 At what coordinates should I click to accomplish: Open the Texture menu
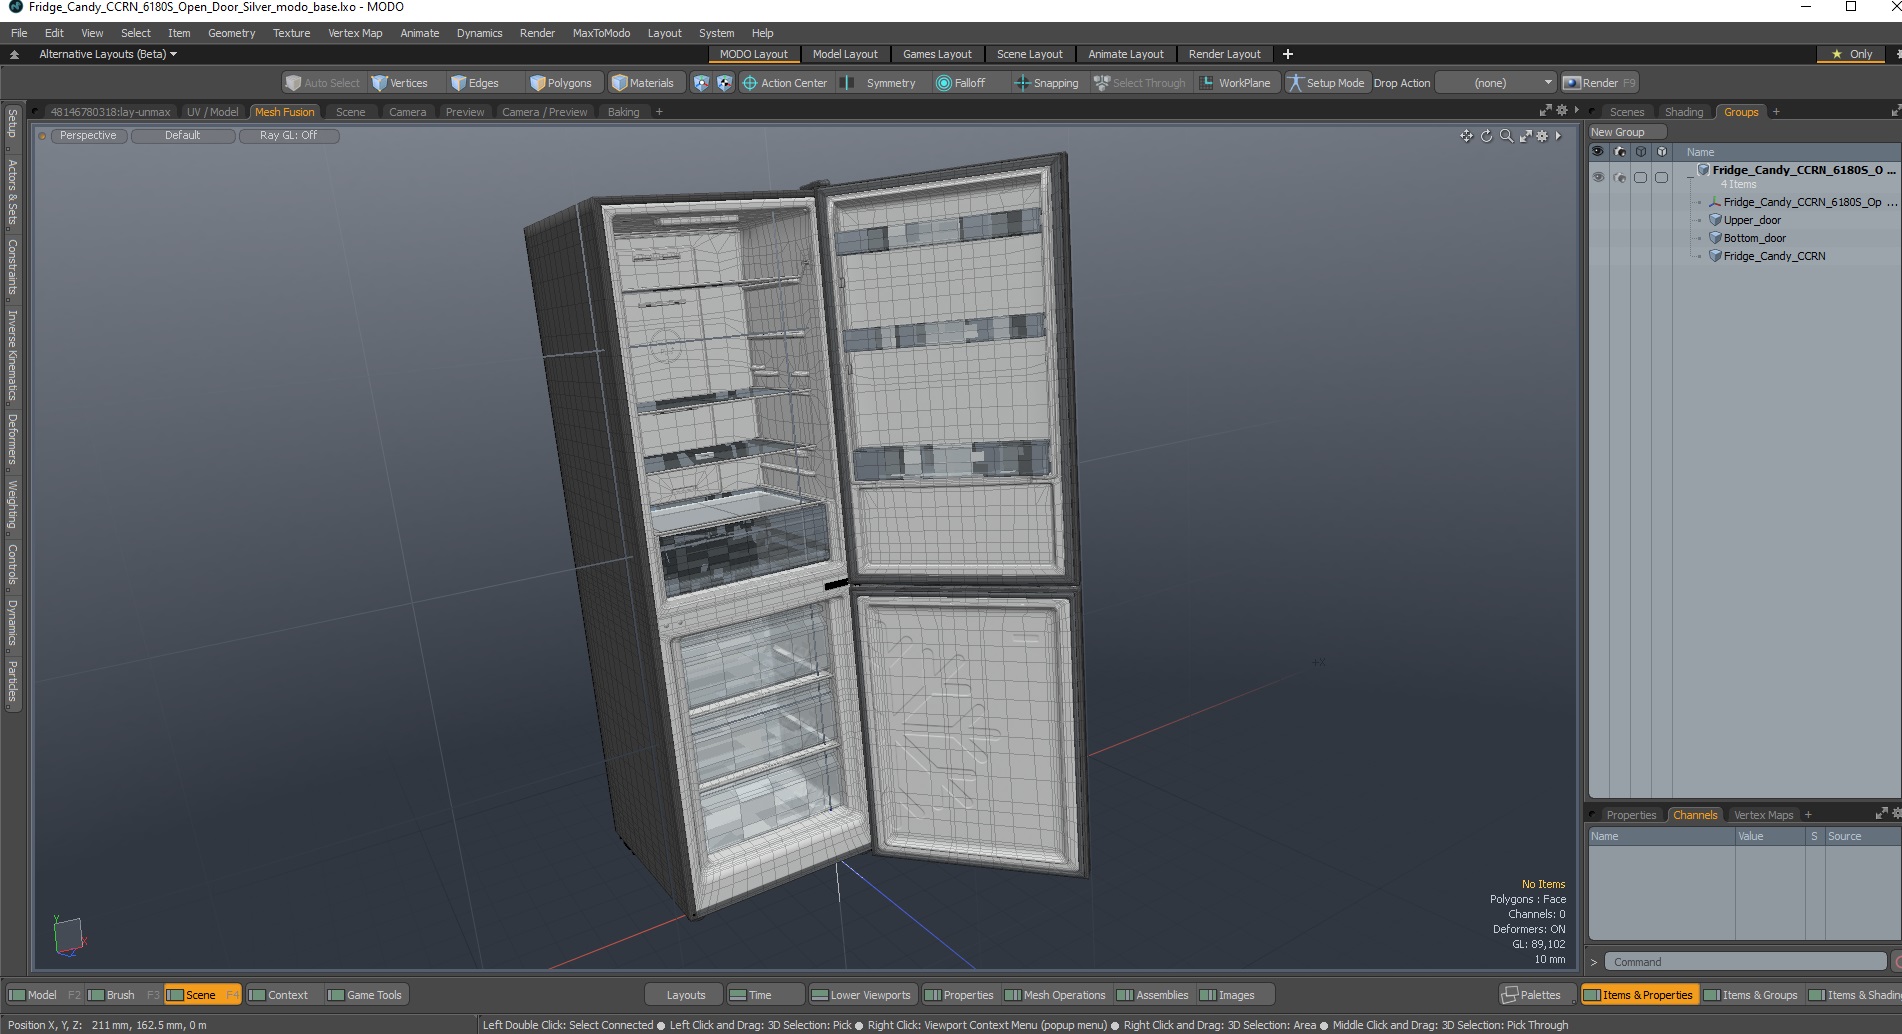291,33
